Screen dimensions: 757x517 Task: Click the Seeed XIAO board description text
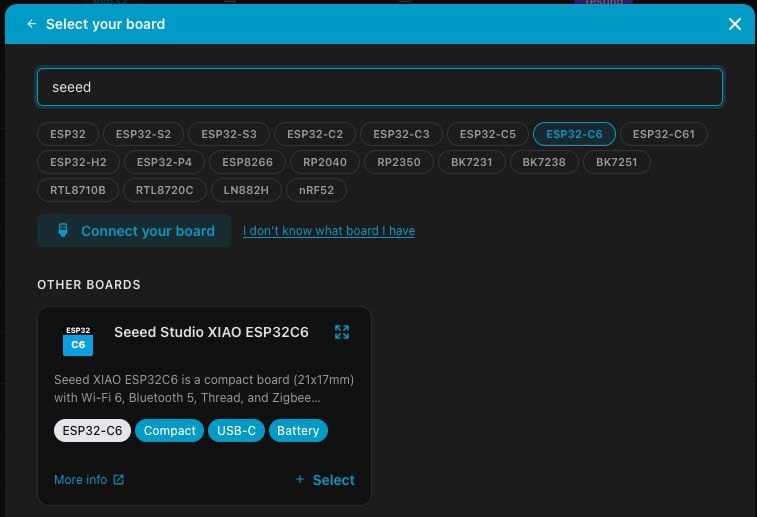click(204, 389)
